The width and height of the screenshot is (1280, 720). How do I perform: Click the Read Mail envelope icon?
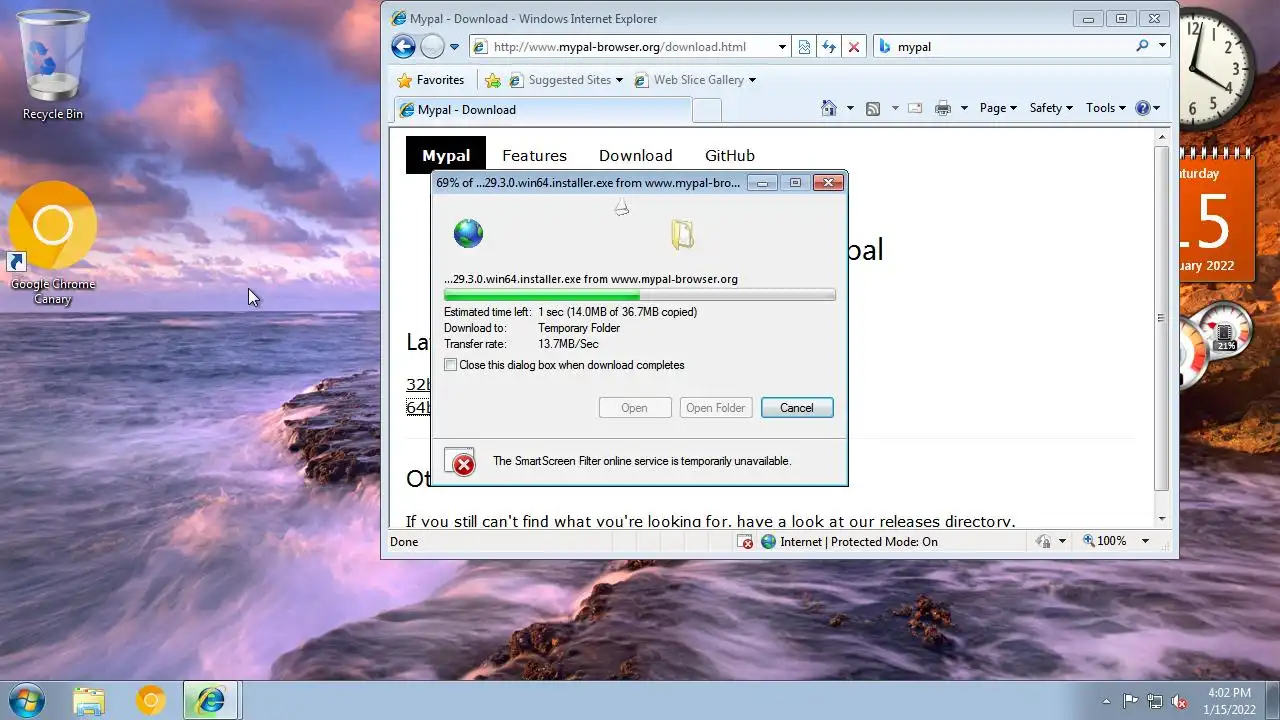[x=914, y=108]
